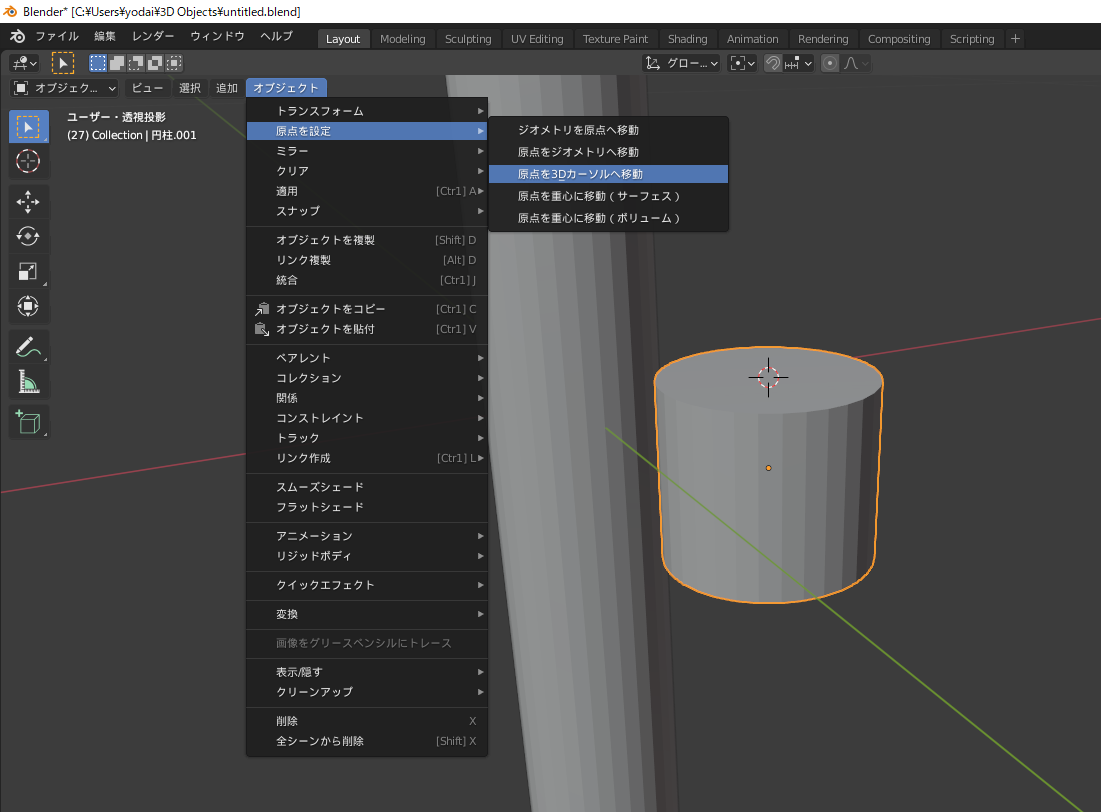The height and width of the screenshot is (812, 1101).
Task: Switch to the Modeling workspace tab
Action: click(402, 39)
